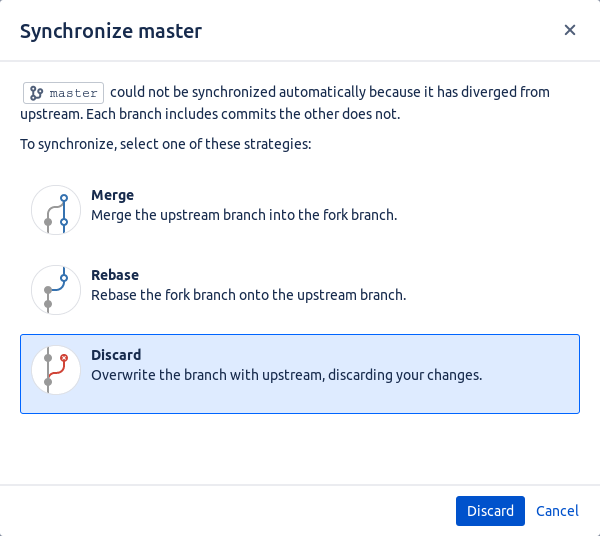Viewport: 600px width, 536px height.
Task: Click the branch icon in master tag
Action: pyautogui.click(x=36, y=93)
